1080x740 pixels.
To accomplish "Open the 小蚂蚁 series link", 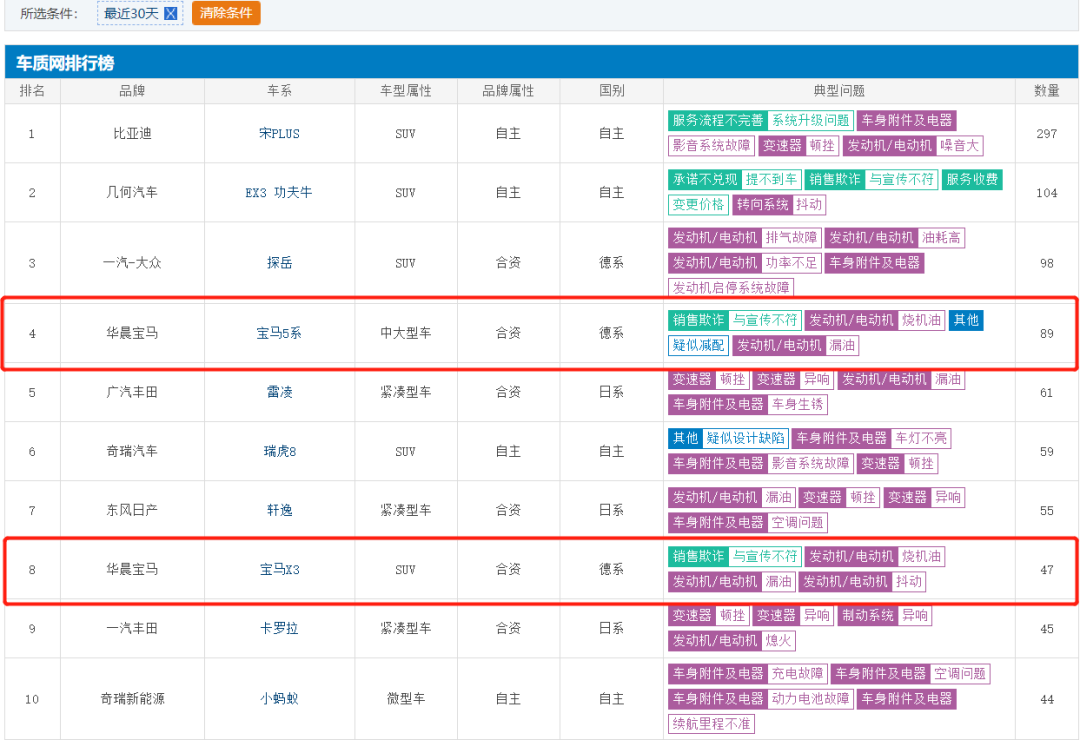I will click(x=279, y=699).
